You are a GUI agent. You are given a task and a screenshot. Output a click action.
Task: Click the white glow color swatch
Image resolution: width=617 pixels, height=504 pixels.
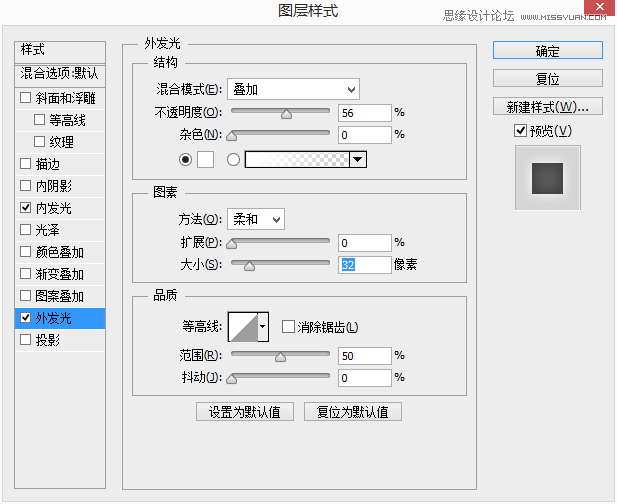[205, 159]
